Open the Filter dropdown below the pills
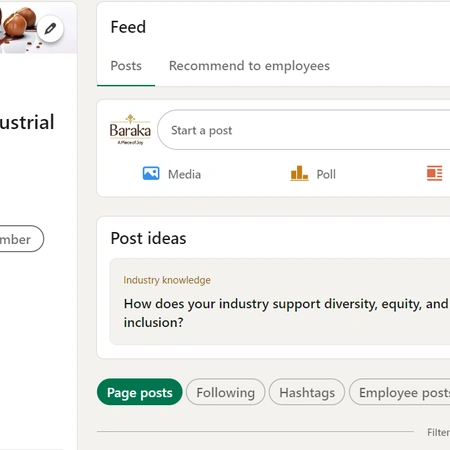This screenshot has width=450, height=450. pyautogui.click(x=438, y=432)
